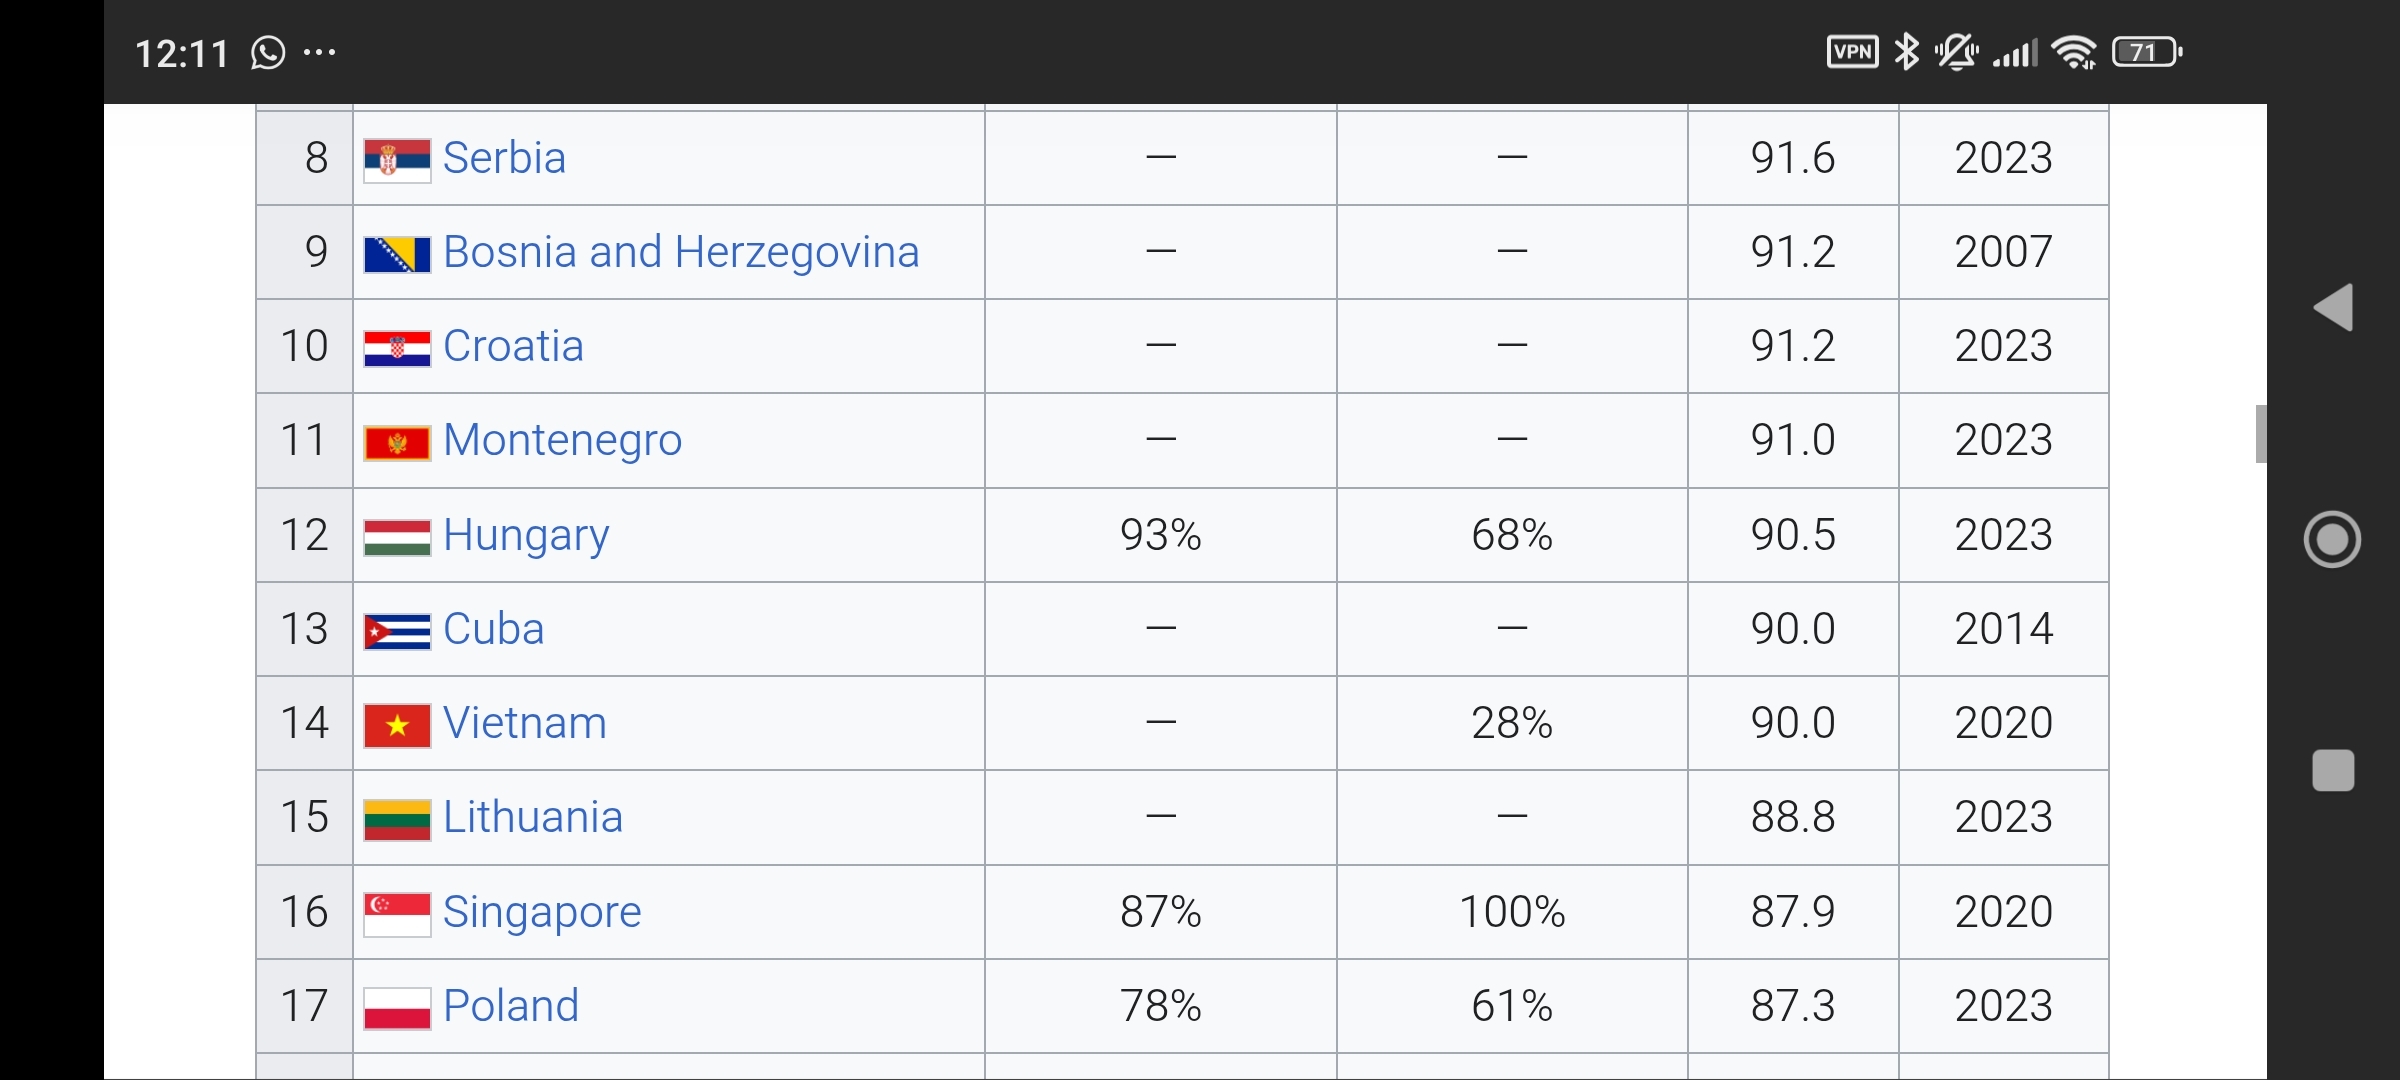Viewport: 2400px width, 1080px height.
Task: Go to the Hungary page
Action: point(526,535)
